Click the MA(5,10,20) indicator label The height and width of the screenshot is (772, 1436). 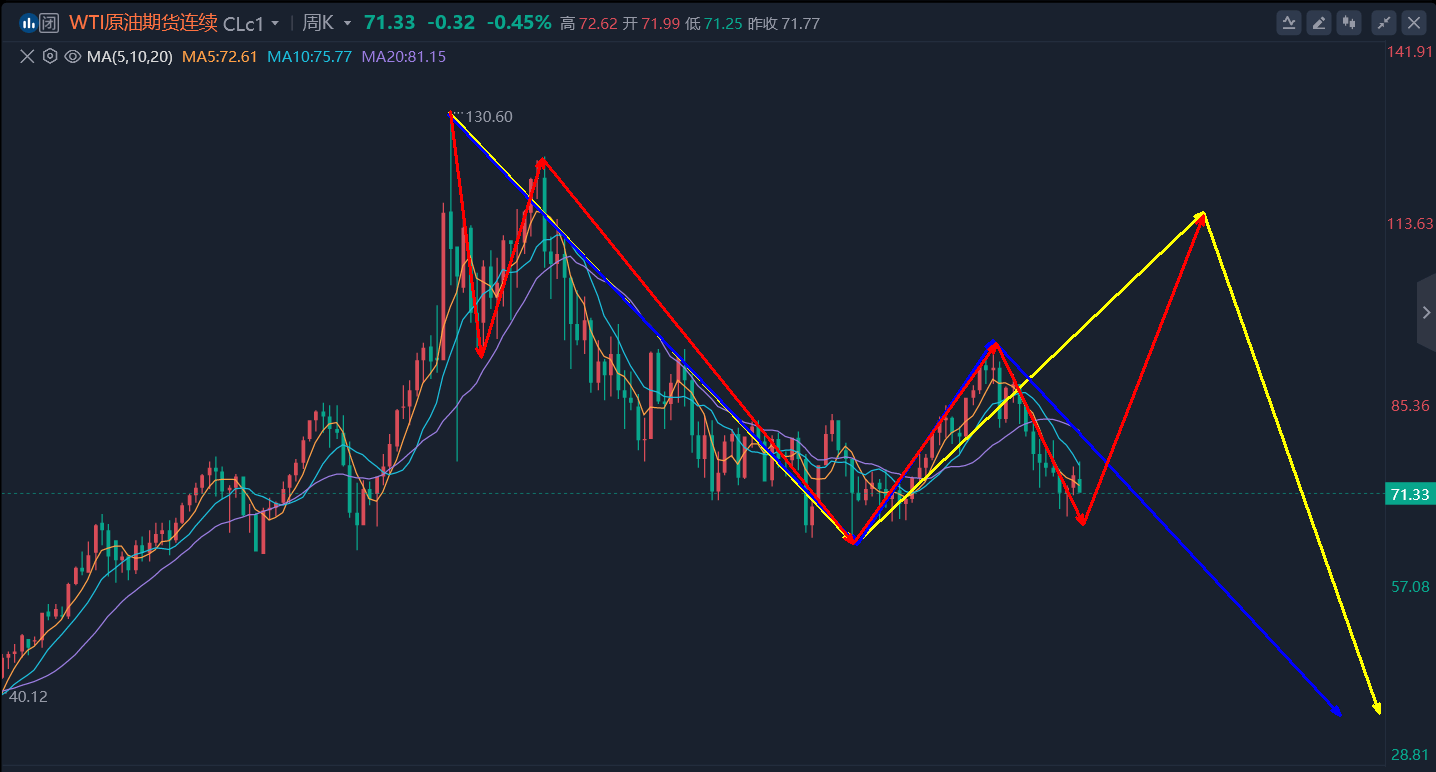(x=129, y=57)
